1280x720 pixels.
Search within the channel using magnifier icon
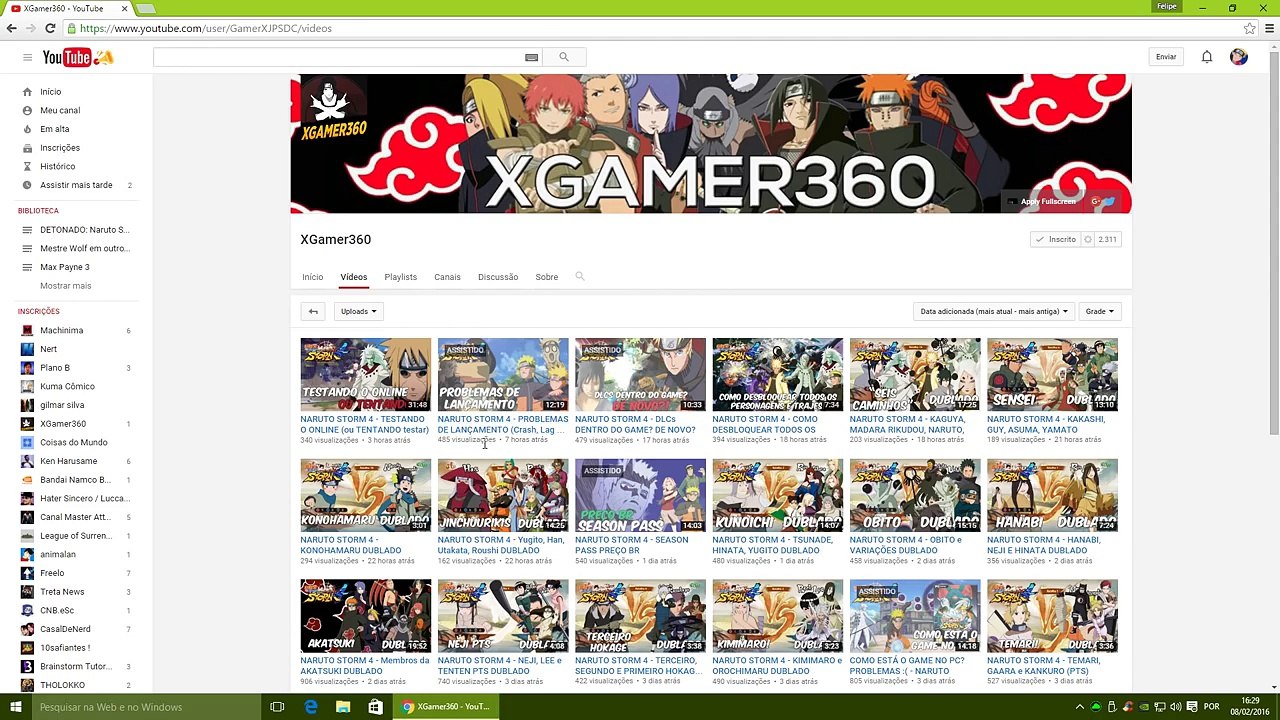click(x=580, y=277)
